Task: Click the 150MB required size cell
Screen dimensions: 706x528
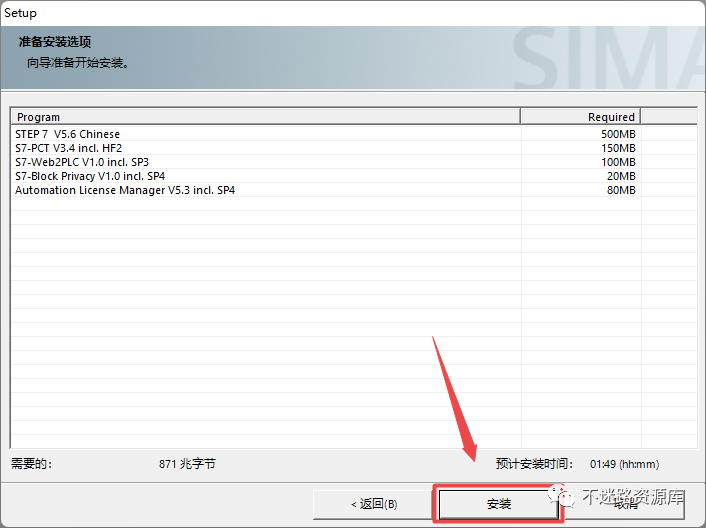Action: (x=618, y=148)
